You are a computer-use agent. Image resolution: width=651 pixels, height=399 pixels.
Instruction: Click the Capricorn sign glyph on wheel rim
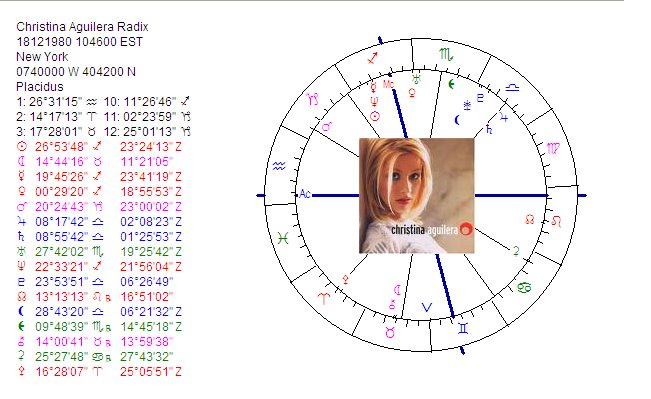tap(313, 99)
